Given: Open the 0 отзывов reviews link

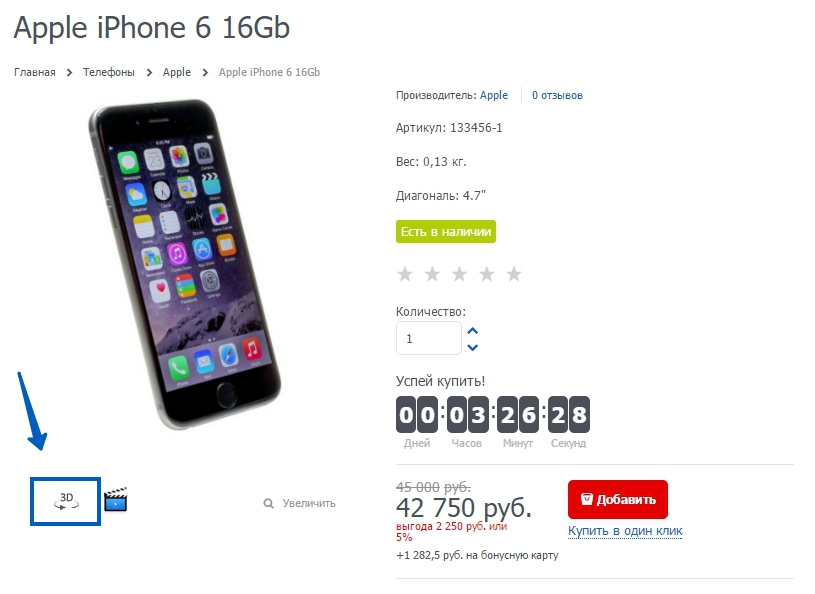Looking at the screenshot, I should pos(557,95).
